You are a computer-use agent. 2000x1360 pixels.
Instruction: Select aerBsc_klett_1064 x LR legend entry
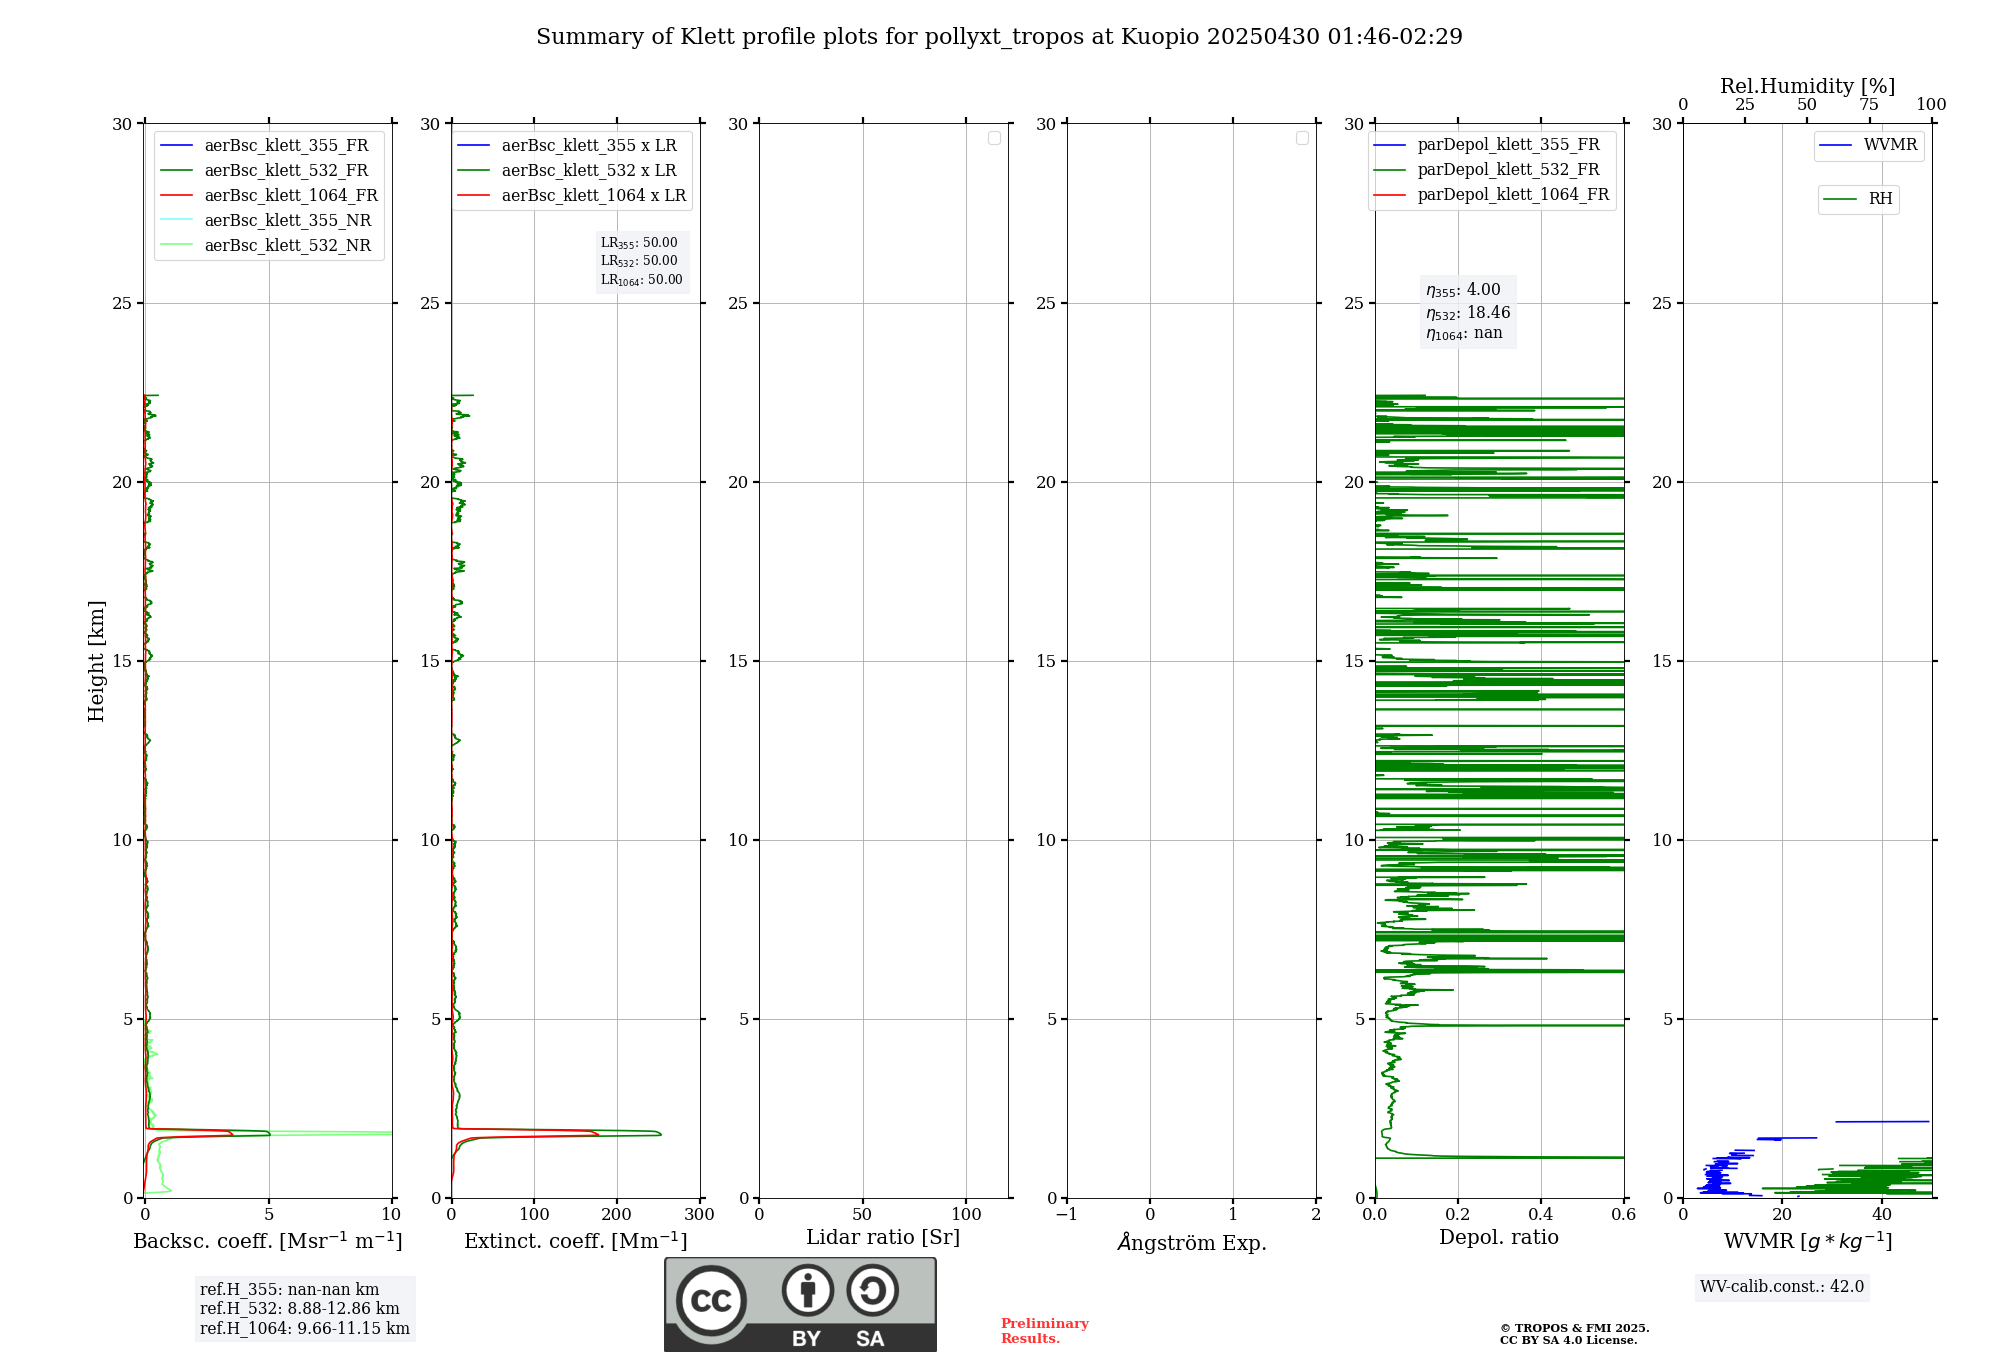click(572, 195)
